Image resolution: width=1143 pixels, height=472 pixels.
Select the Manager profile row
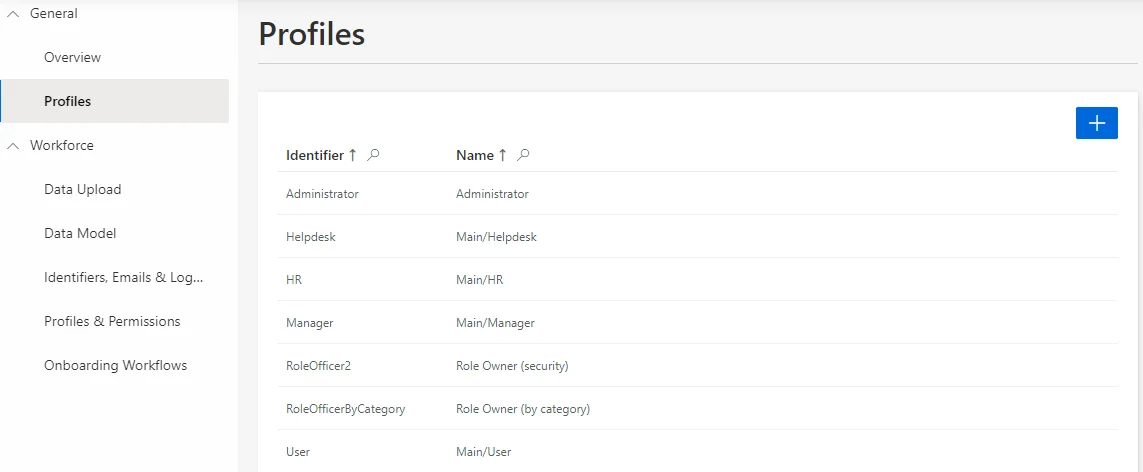(310, 323)
